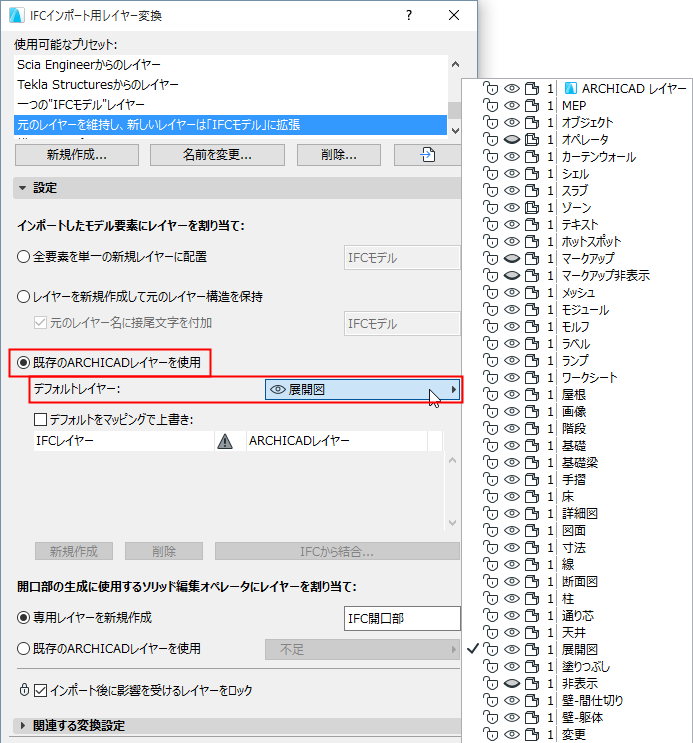Select lower 既存のARCHICADレイヤーを使用 radio for openings
This screenshot has width=693, height=743.
pyautogui.click(x=23, y=649)
